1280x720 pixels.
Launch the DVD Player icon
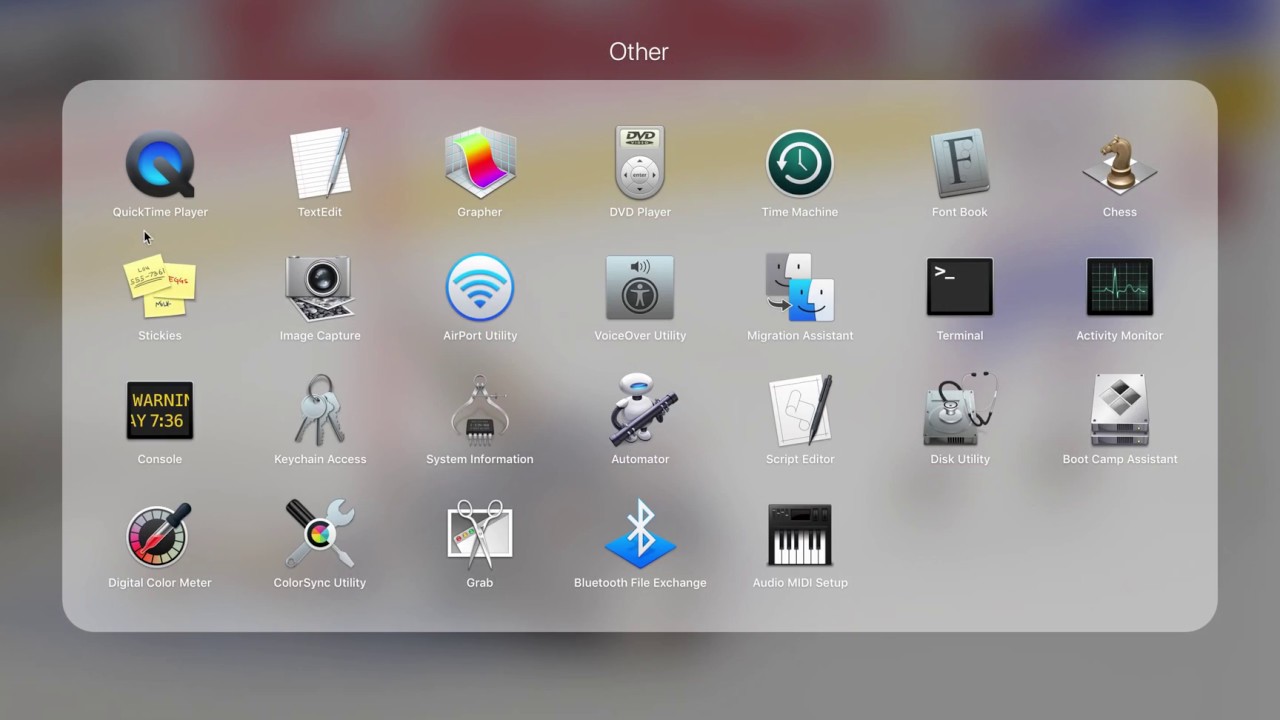[640, 163]
